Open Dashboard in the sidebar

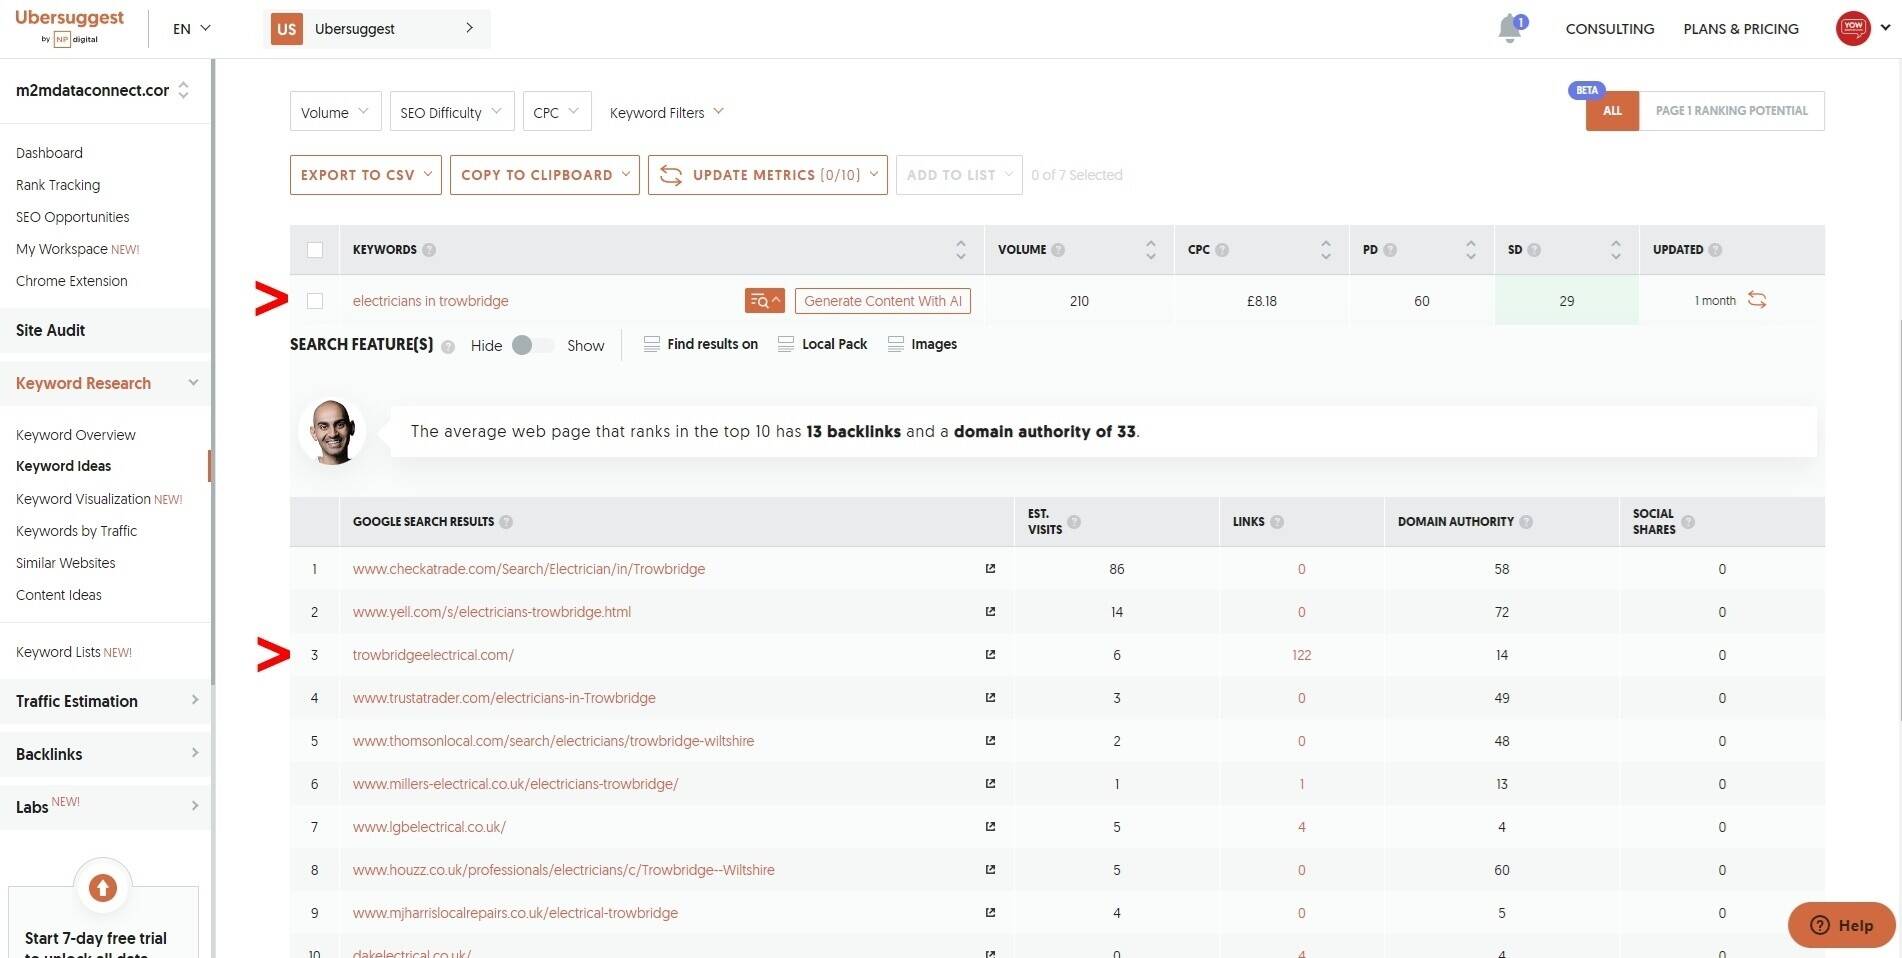49,153
